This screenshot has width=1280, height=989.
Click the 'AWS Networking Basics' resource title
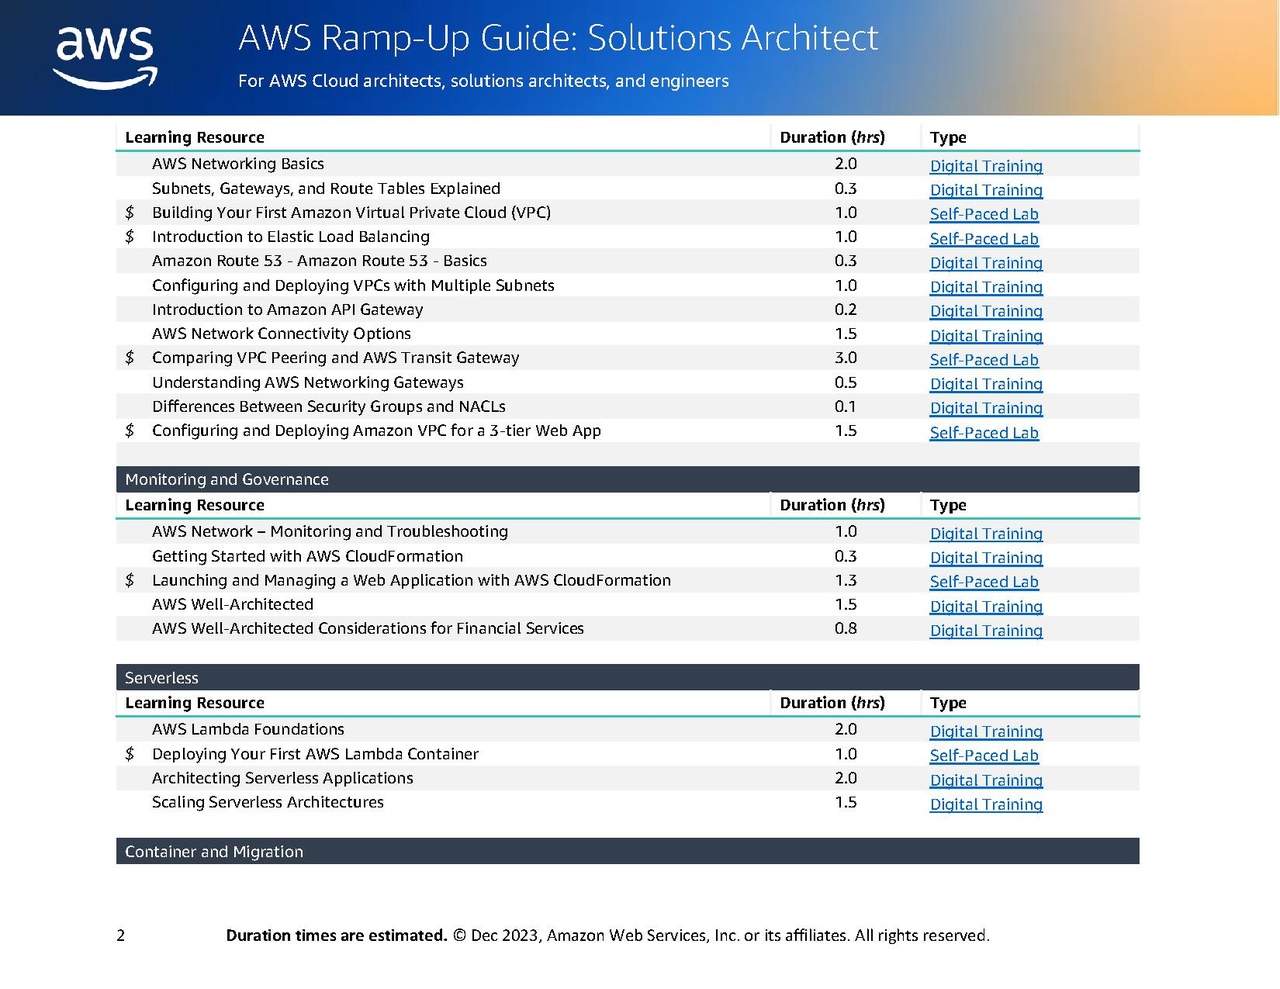point(238,164)
